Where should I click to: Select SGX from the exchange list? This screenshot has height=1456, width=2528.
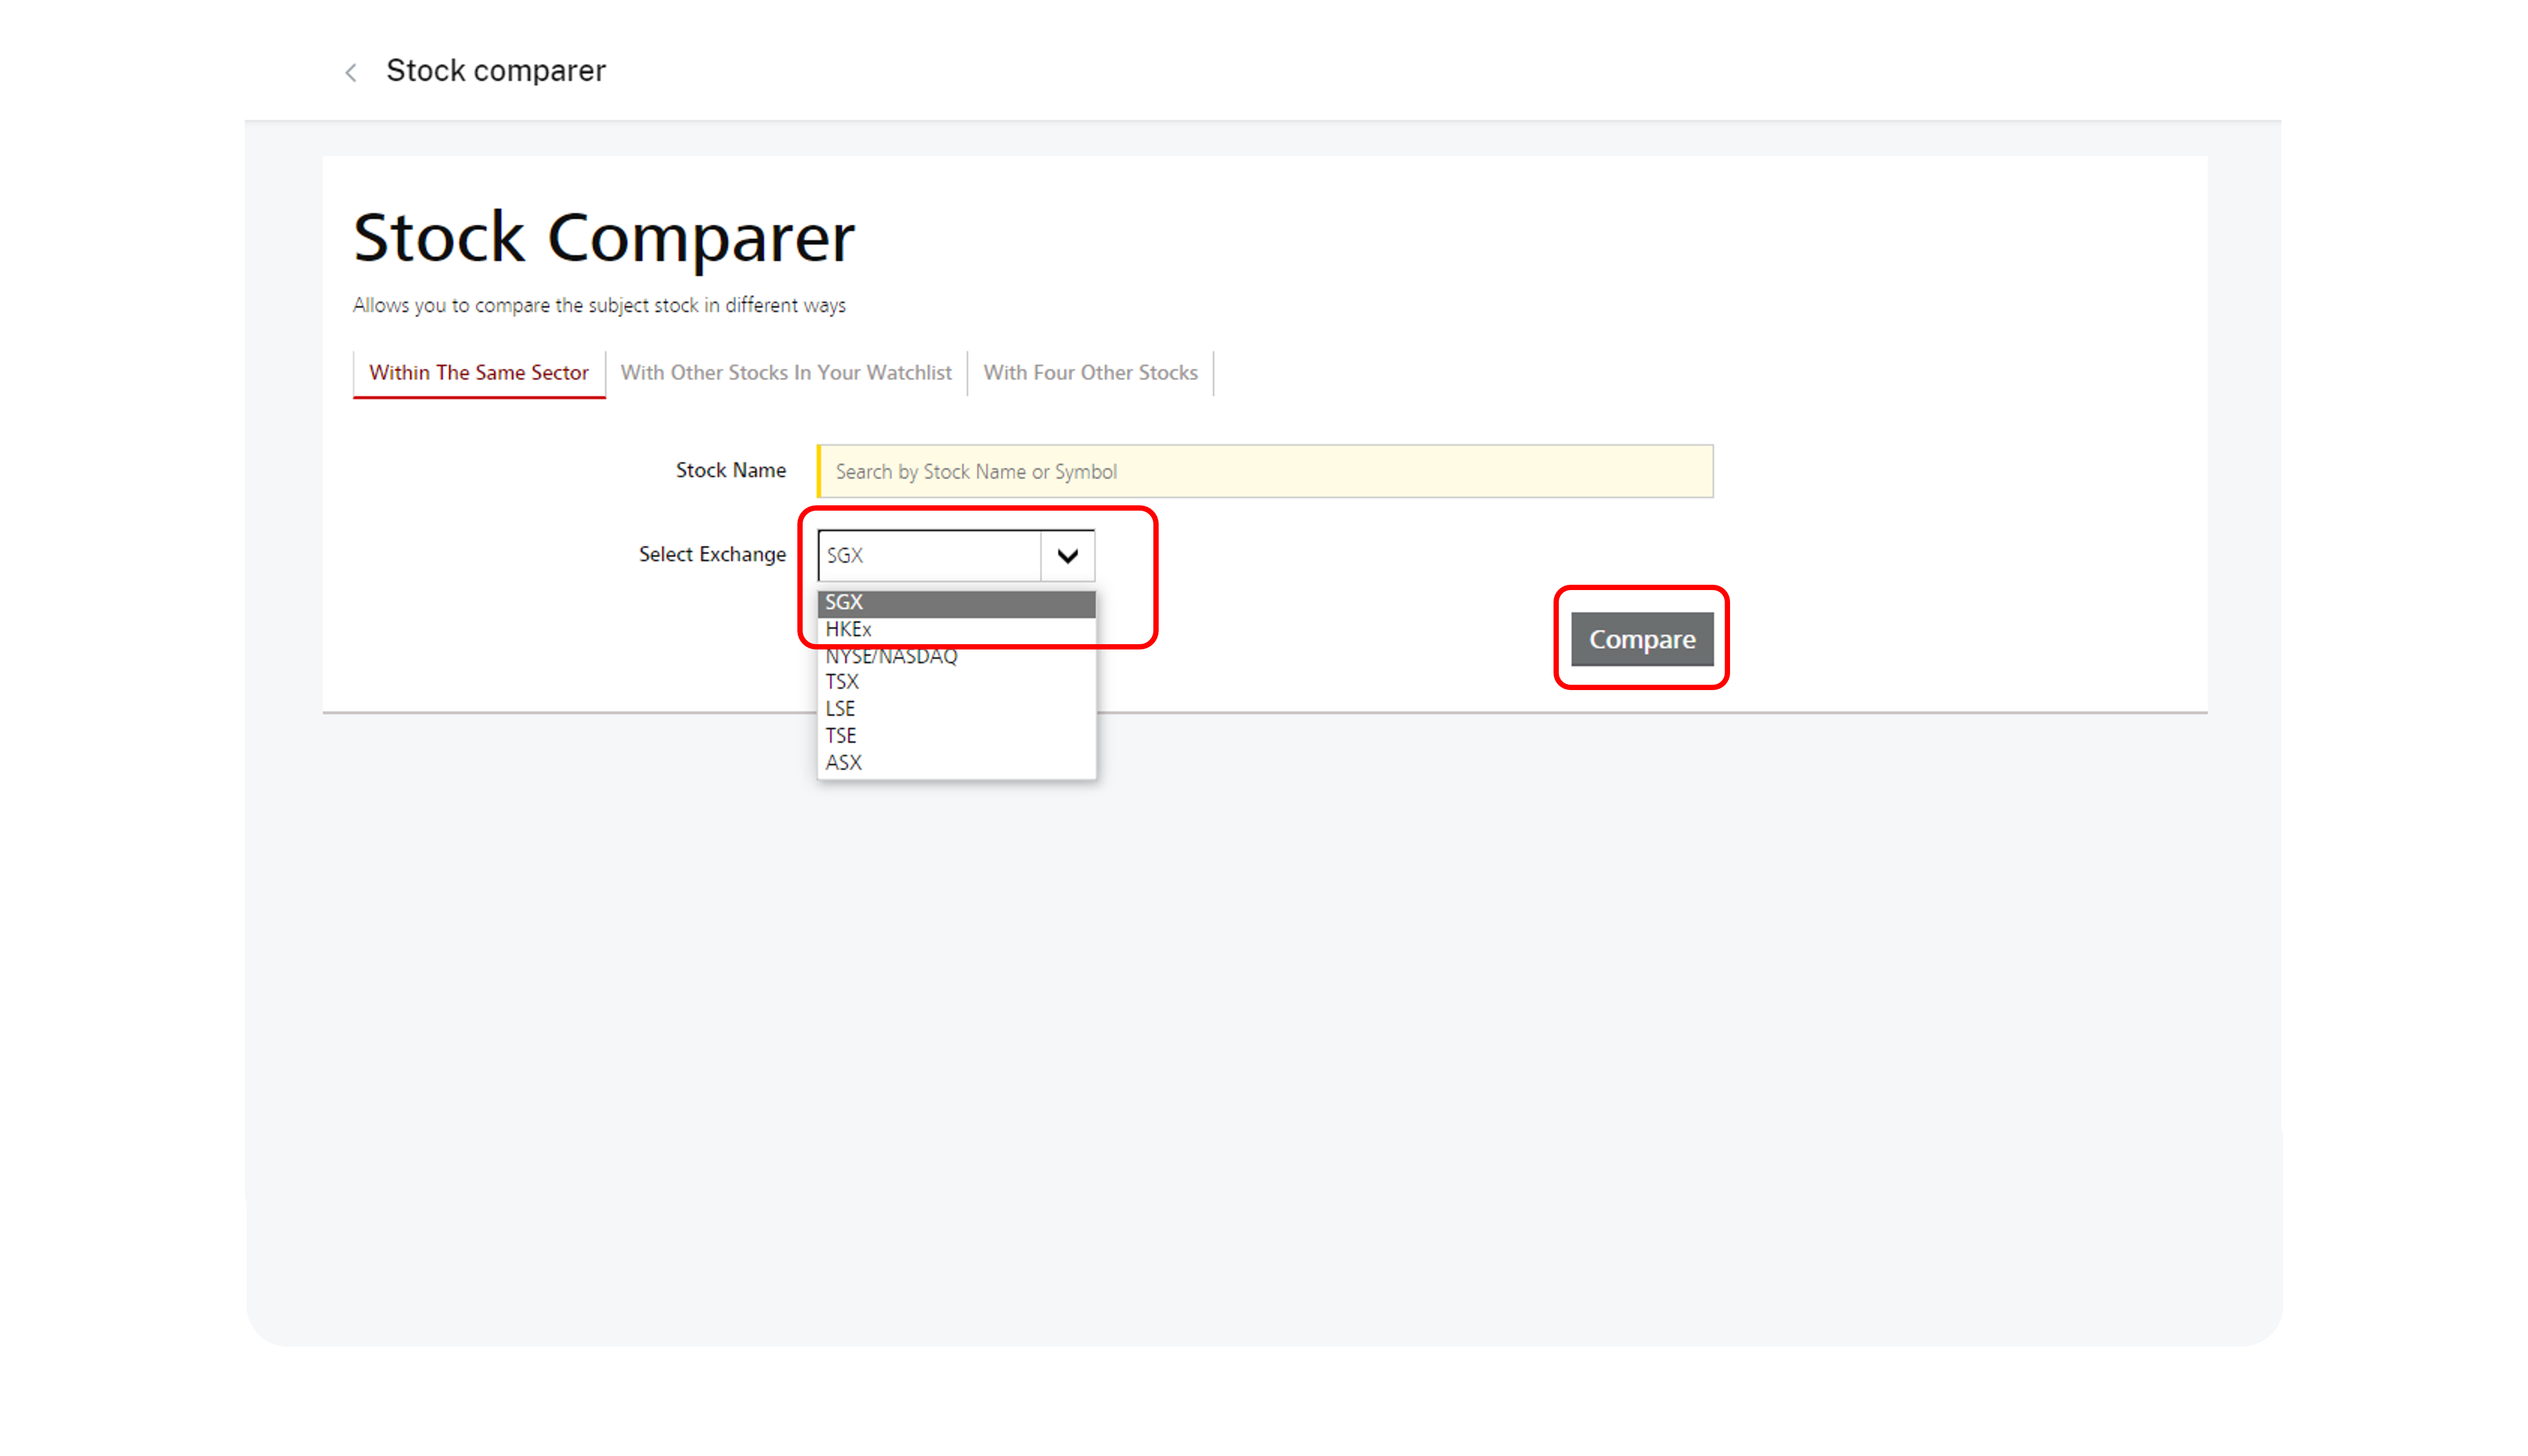click(x=957, y=603)
